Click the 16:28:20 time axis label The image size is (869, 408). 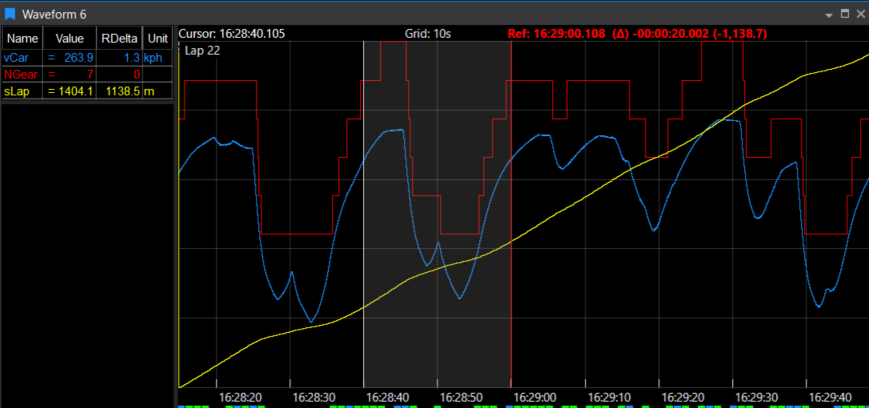click(238, 396)
